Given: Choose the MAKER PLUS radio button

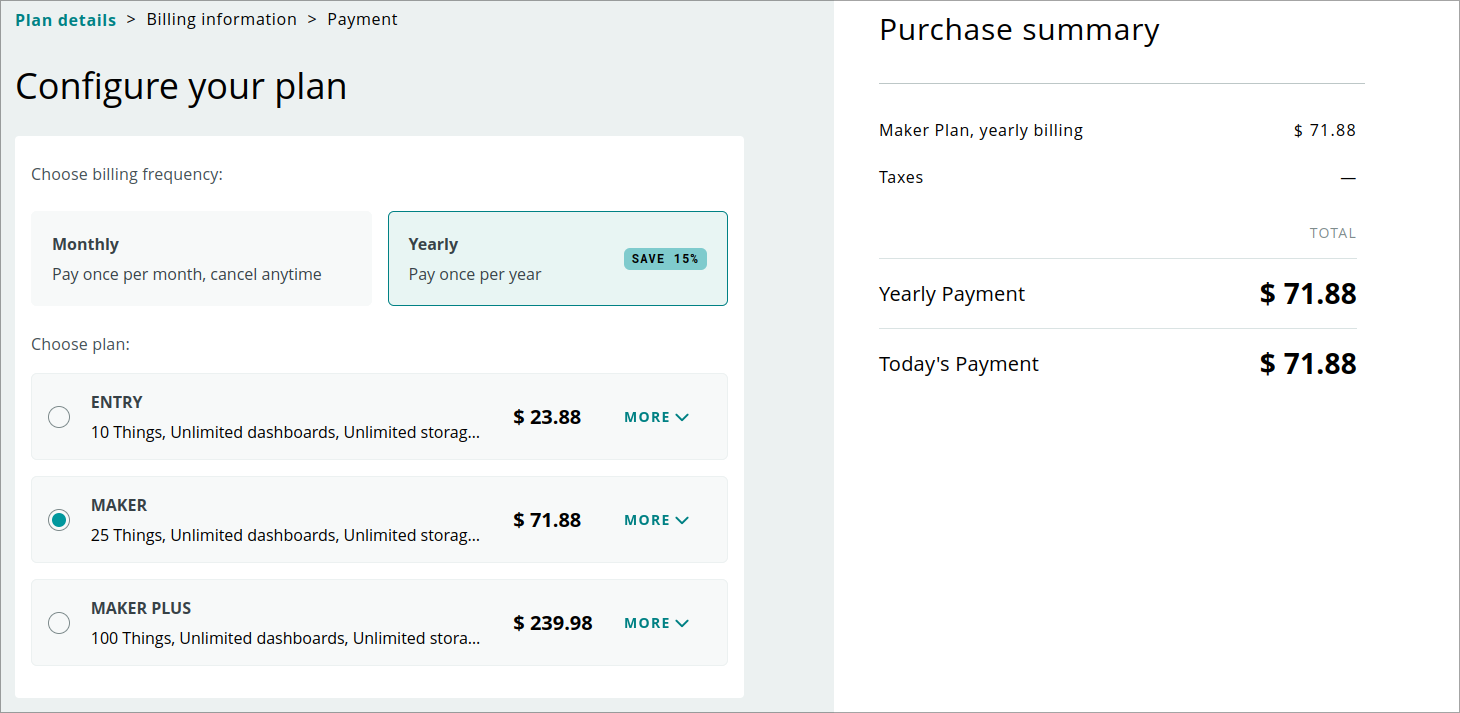Looking at the screenshot, I should (59, 623).
